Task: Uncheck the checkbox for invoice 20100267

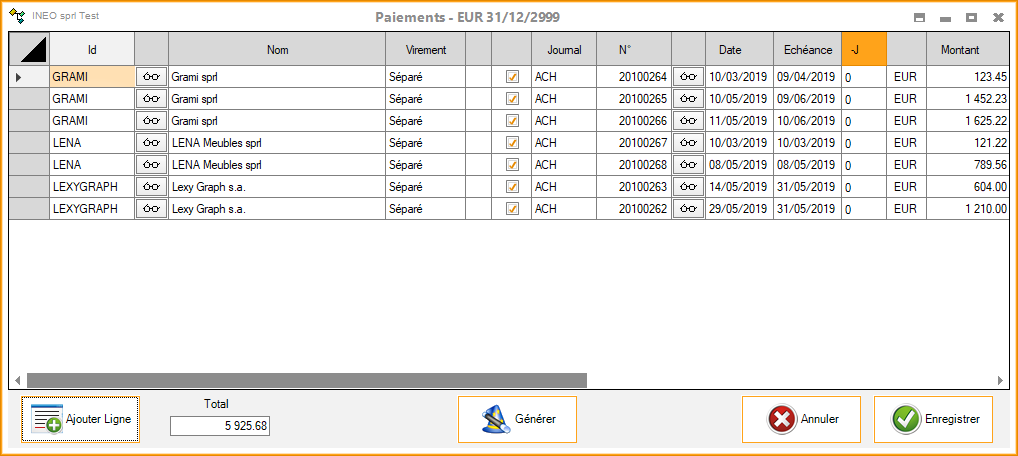Action: pyautogui.click(x=512, y=143)
